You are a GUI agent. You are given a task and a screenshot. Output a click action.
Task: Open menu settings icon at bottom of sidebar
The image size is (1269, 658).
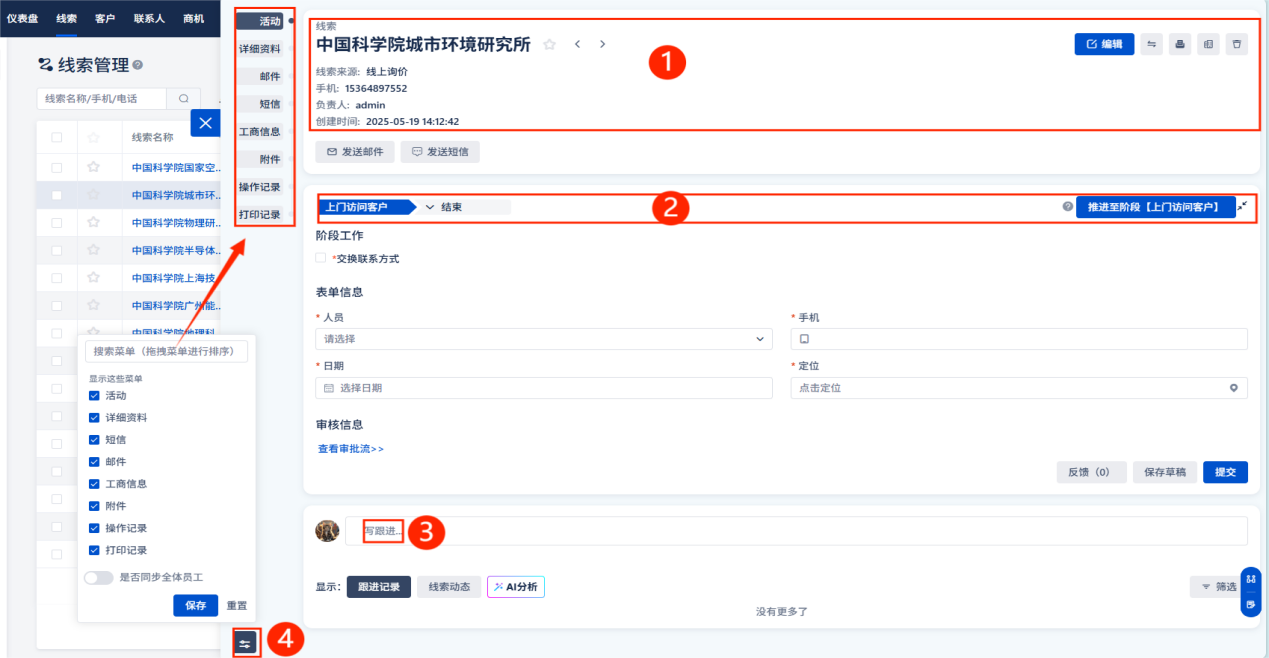point(246,643)
